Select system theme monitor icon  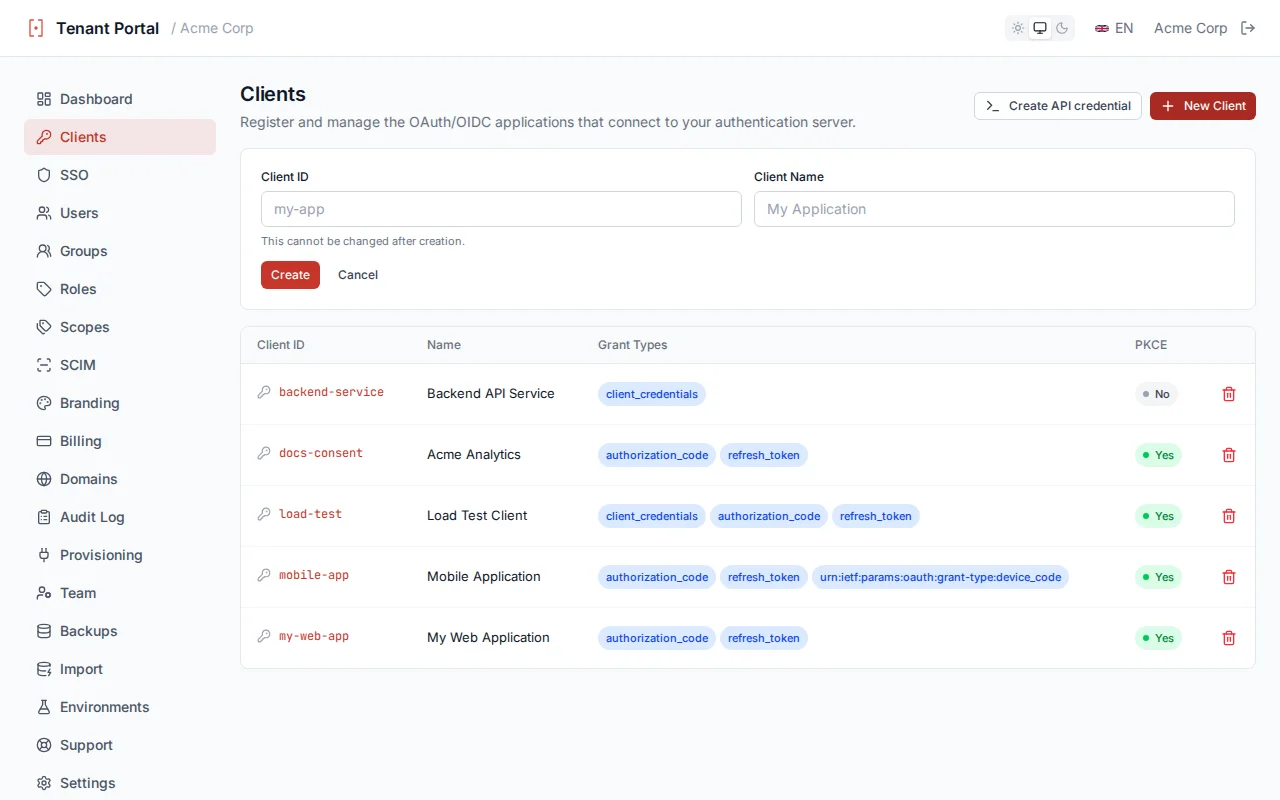tap(1040, 28)
